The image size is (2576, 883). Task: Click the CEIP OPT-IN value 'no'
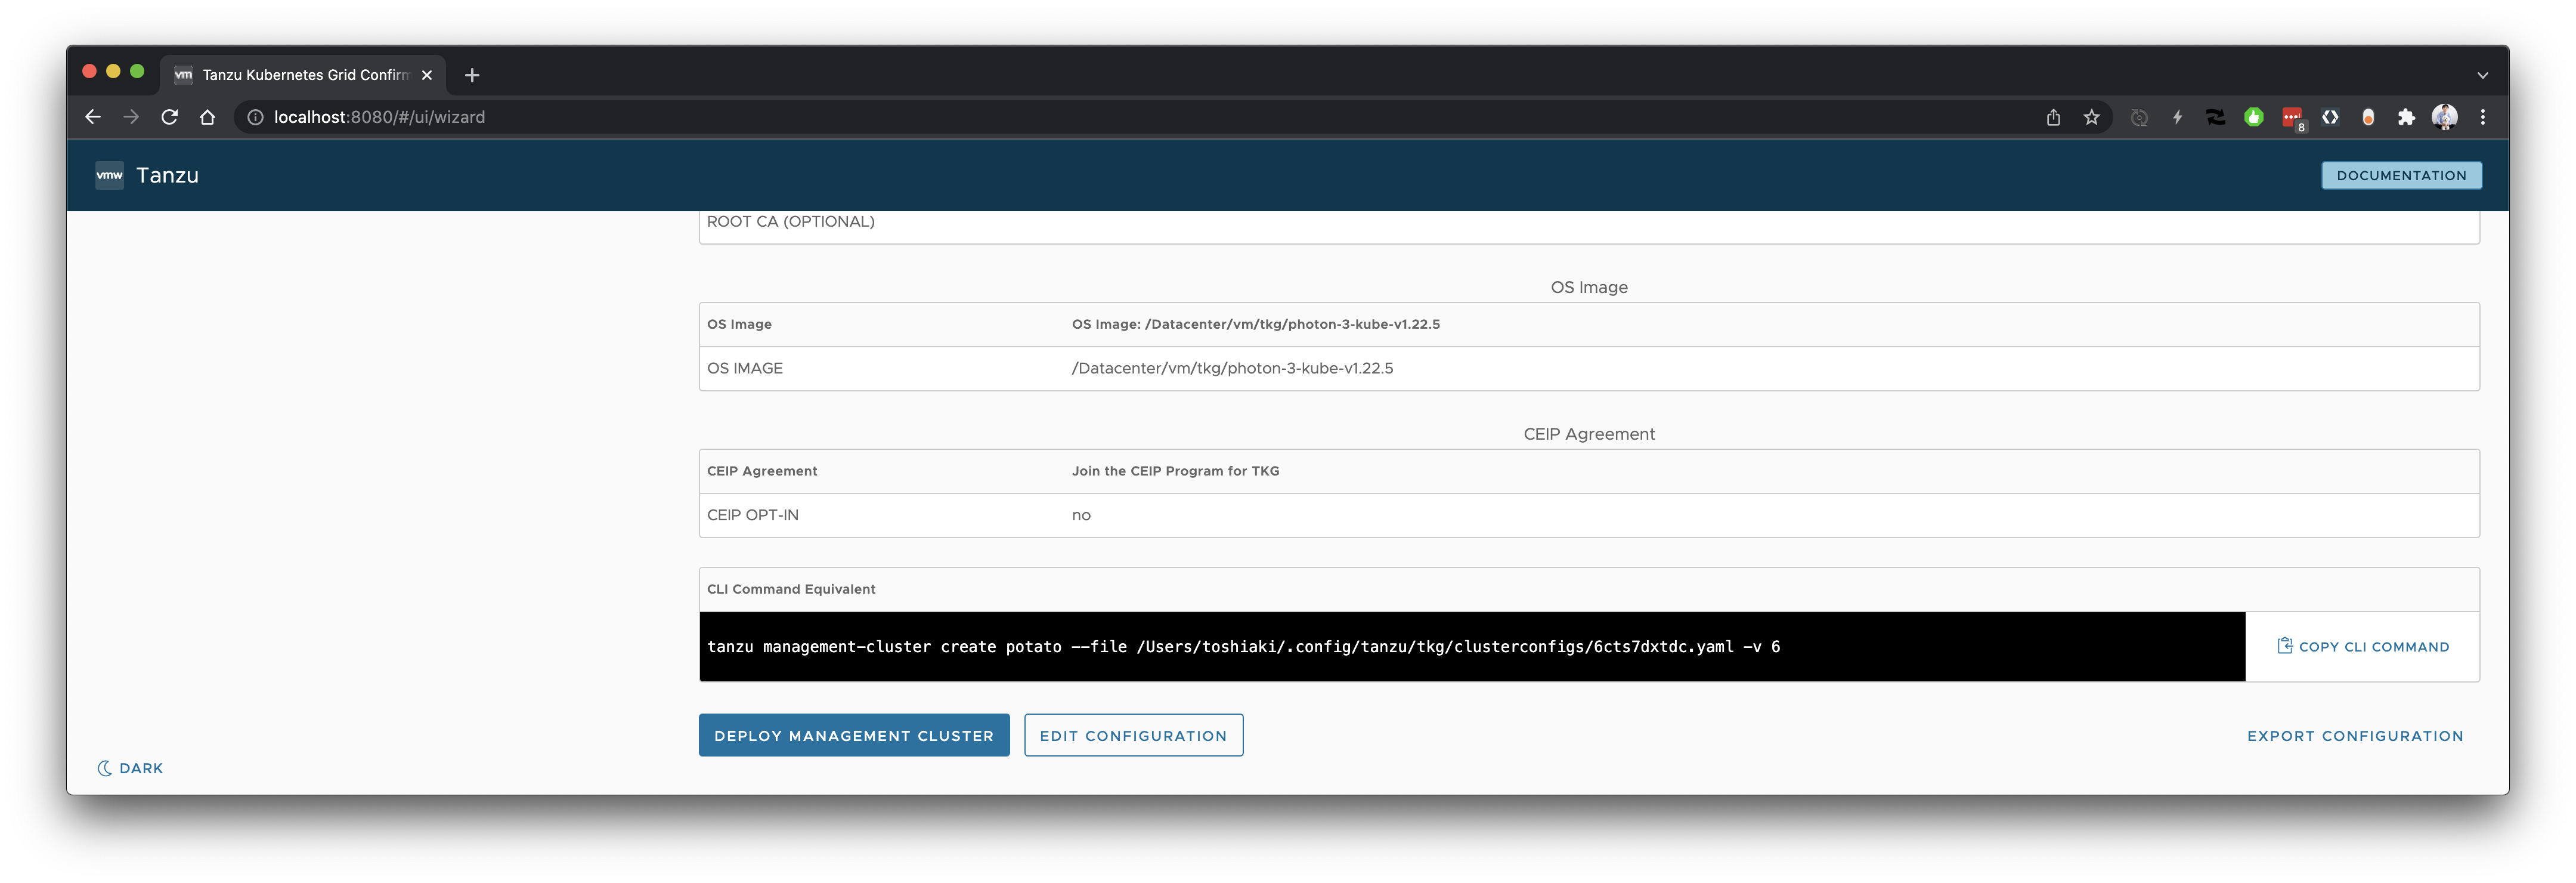coord(1081,515)
